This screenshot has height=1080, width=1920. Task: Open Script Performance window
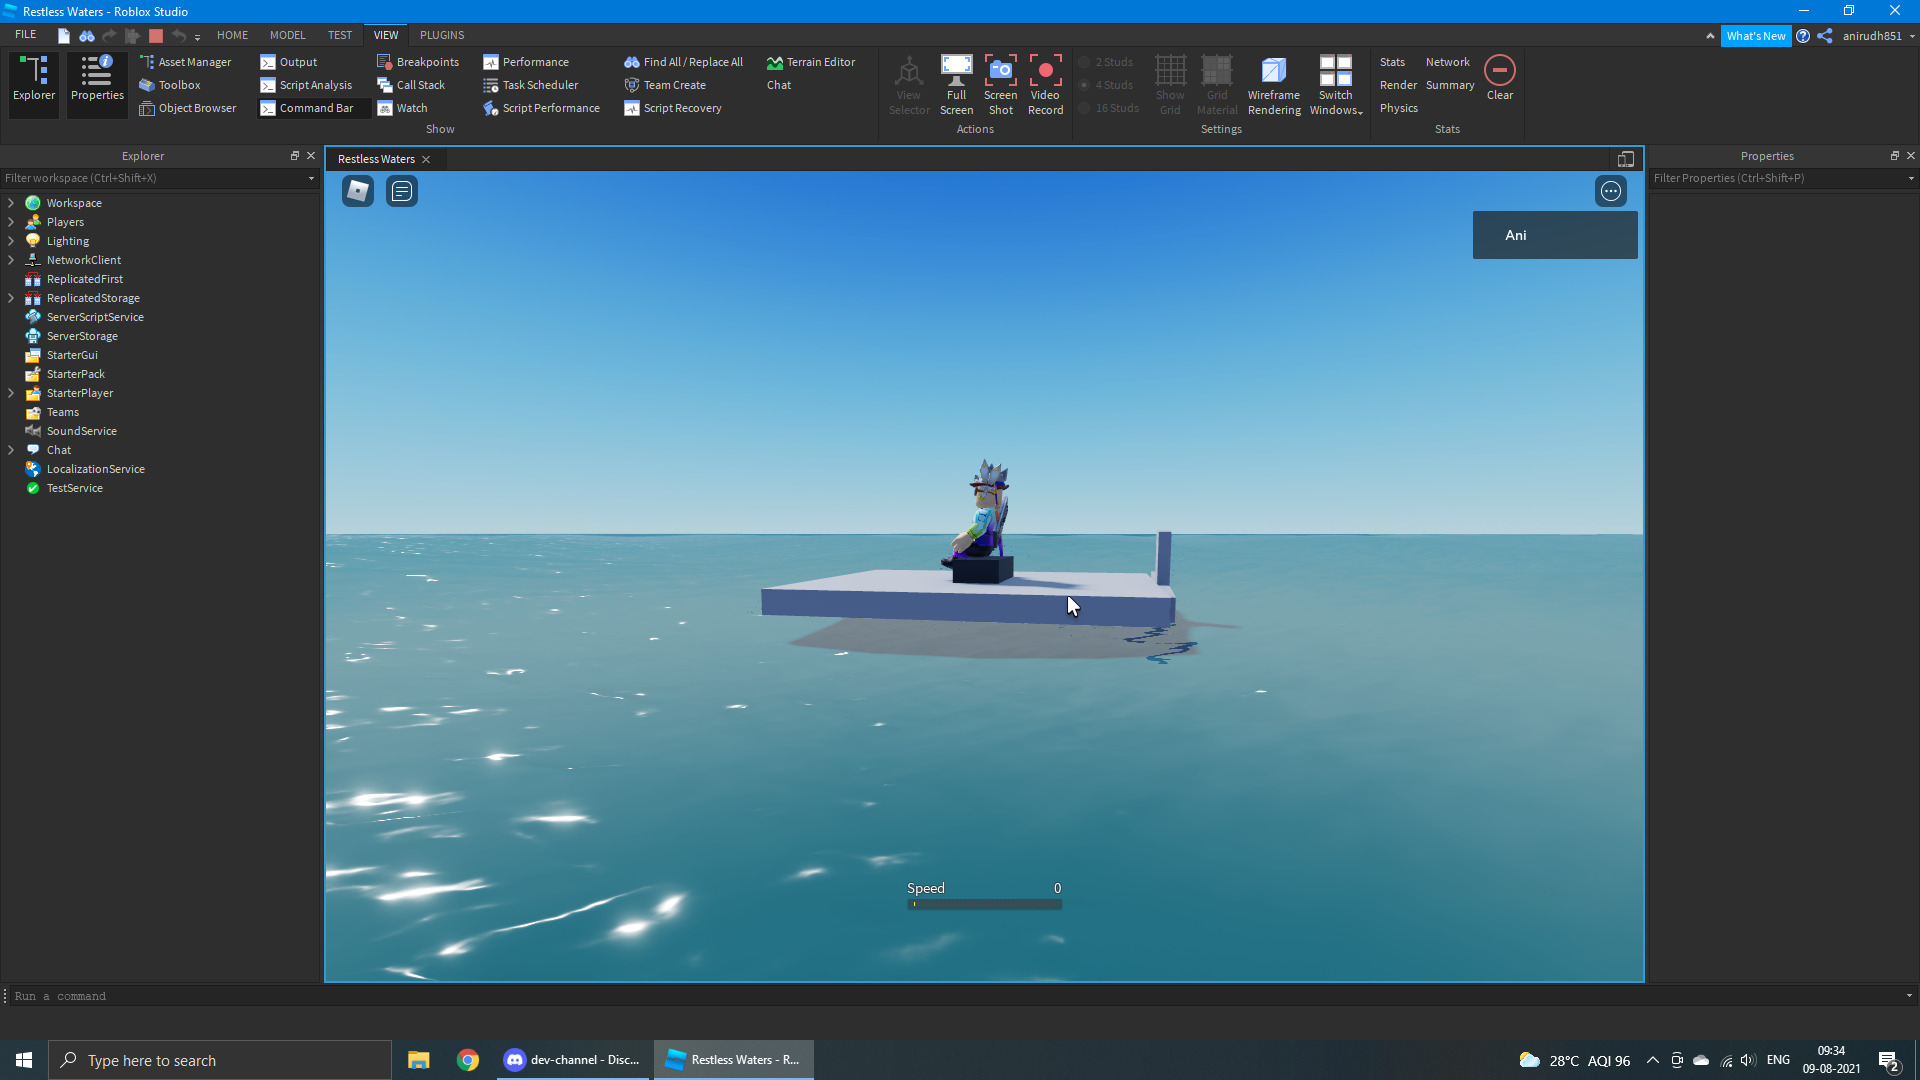[x=542, y=108]
